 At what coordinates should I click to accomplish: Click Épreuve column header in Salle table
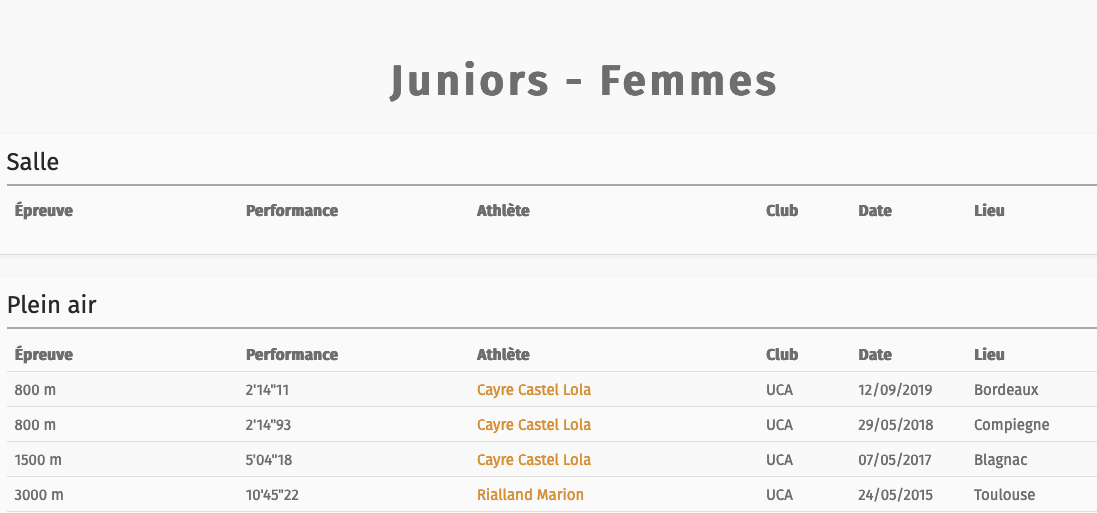[x=43, y=211]
